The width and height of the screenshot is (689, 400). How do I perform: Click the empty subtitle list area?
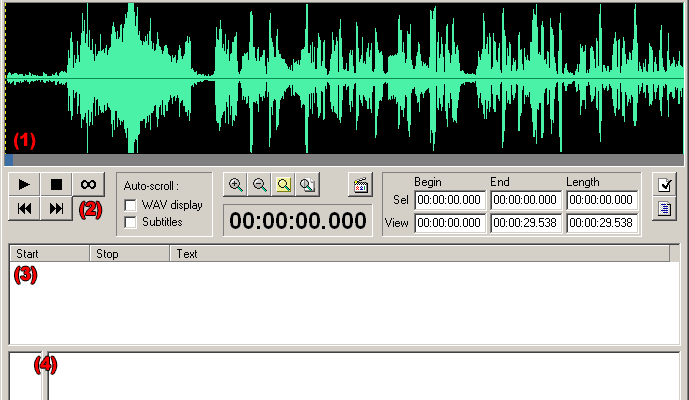click(x=344, y=303)
